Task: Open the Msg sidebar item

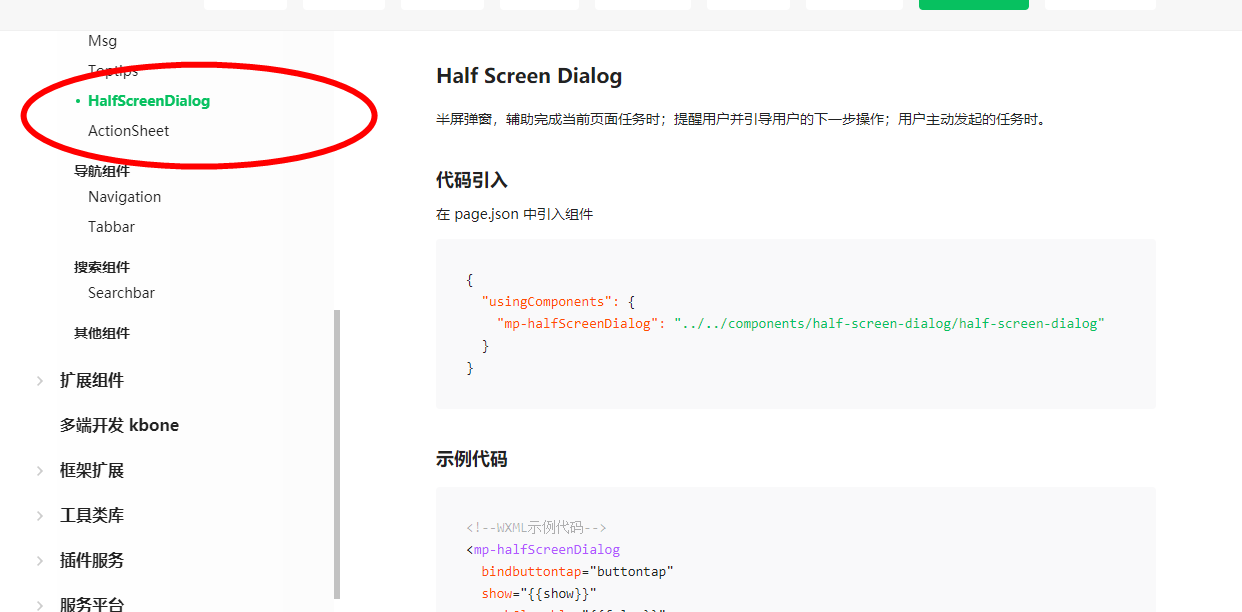Action: [102, 41]
